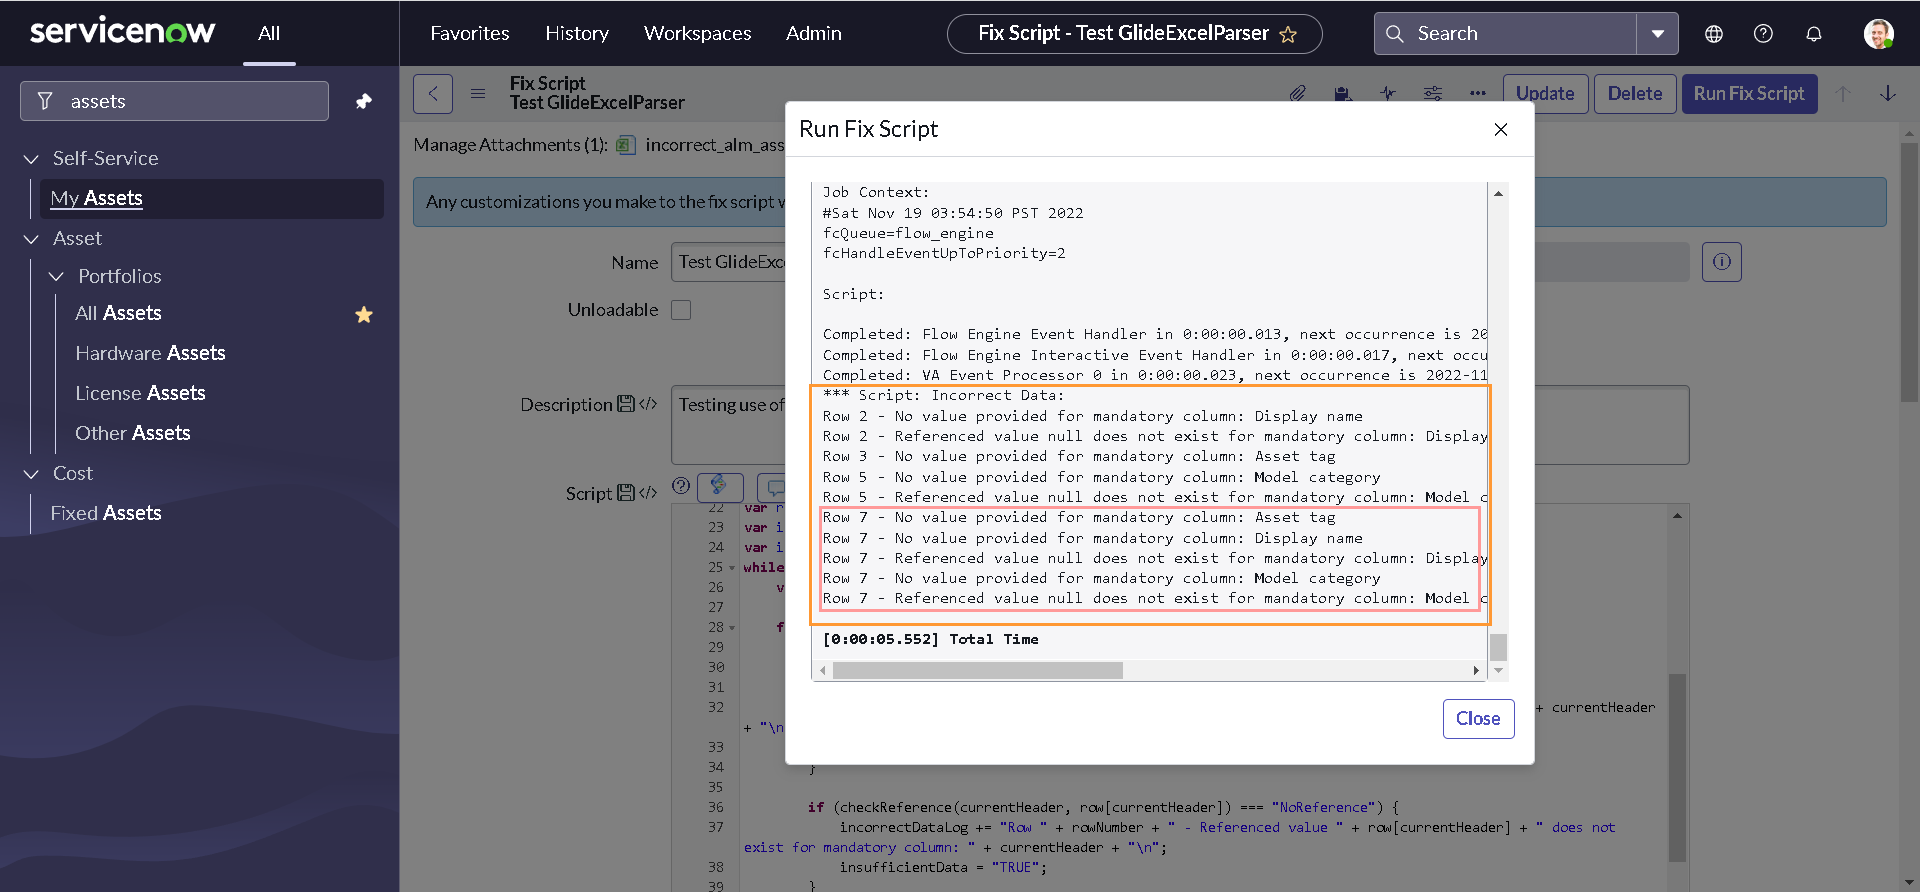The image size is (1920, 892).
Task: Toggle the All Assets favorite star
Action: pos(364,314)
